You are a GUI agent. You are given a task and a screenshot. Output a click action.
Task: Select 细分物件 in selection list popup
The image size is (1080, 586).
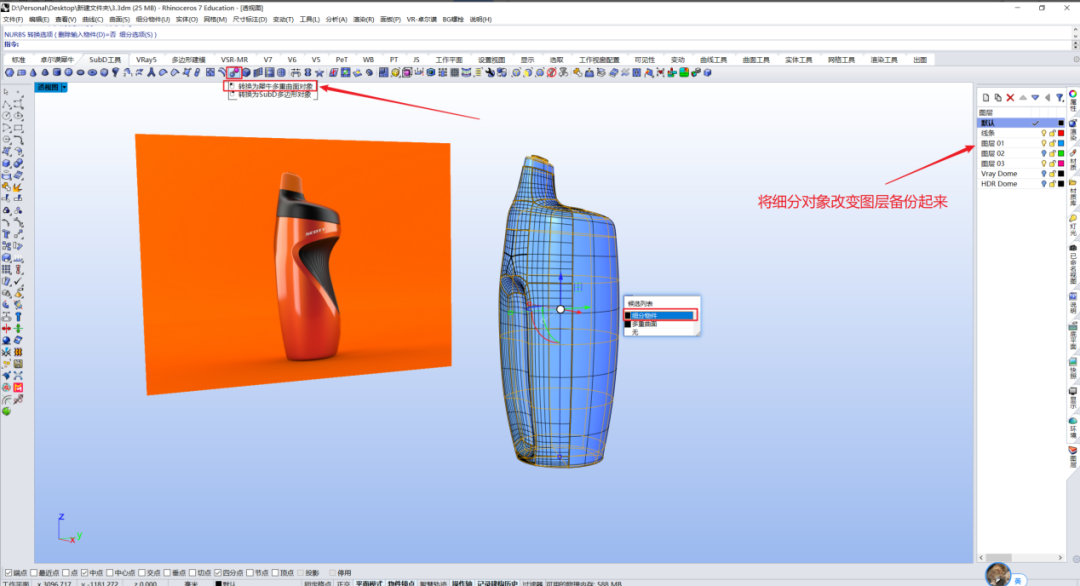[660, 315]
